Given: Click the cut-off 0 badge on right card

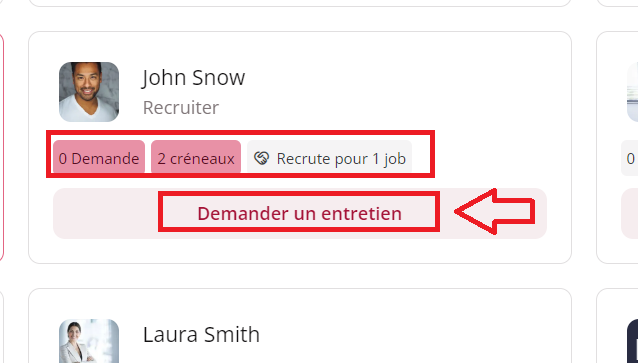Looking at the screenshot, I should [629, 158].
